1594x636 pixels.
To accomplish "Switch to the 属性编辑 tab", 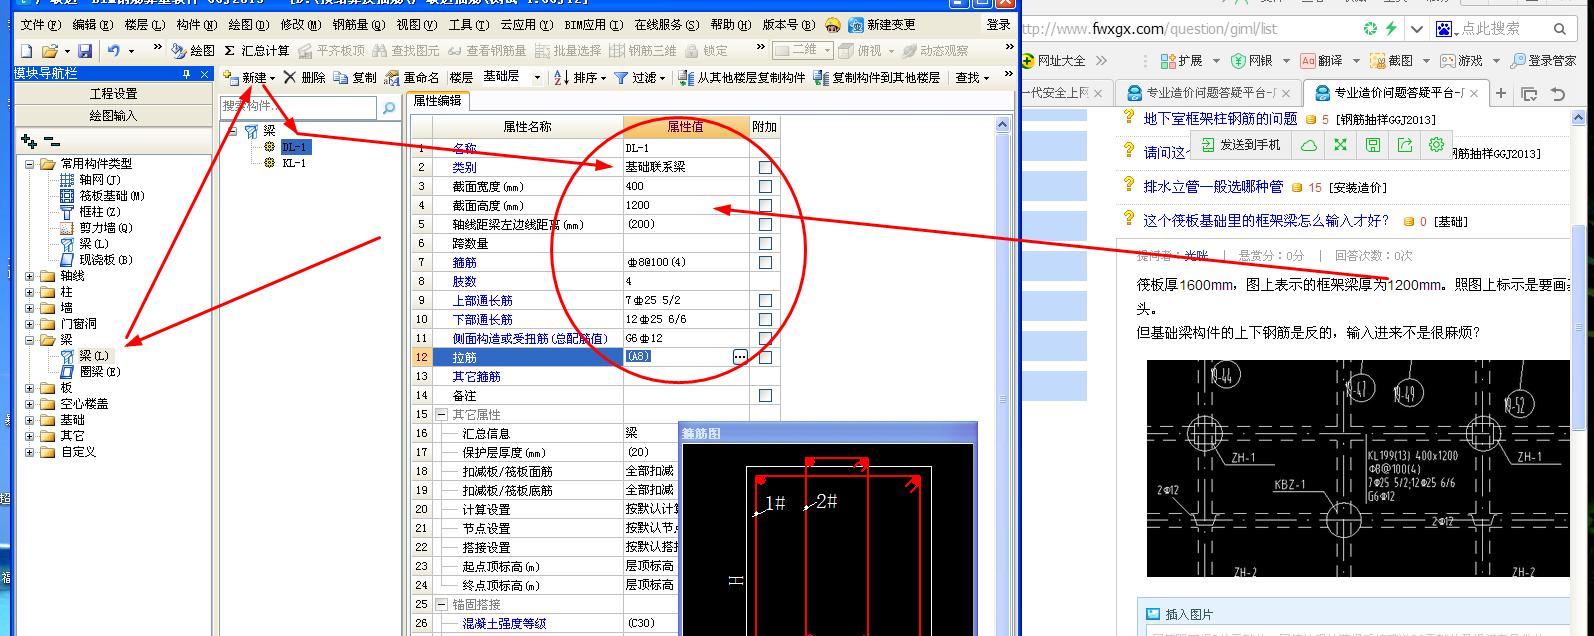I will click(437, 100).
